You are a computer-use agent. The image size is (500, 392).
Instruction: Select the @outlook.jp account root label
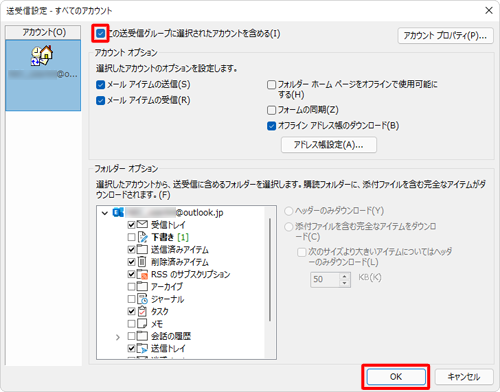[175, 213]
